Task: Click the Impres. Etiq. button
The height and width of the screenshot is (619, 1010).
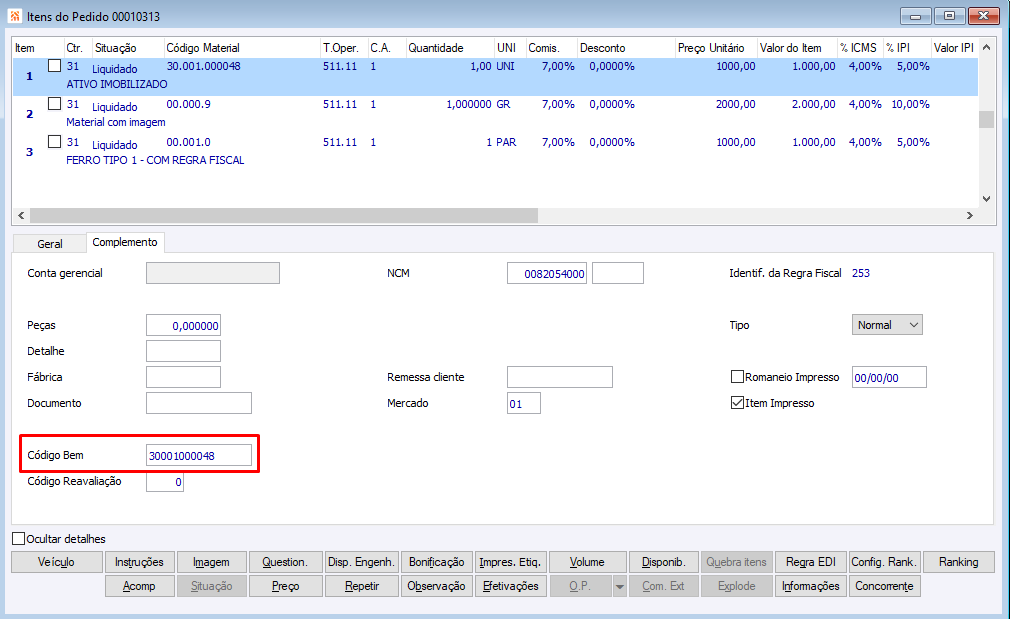Action: tap(510, 562)
